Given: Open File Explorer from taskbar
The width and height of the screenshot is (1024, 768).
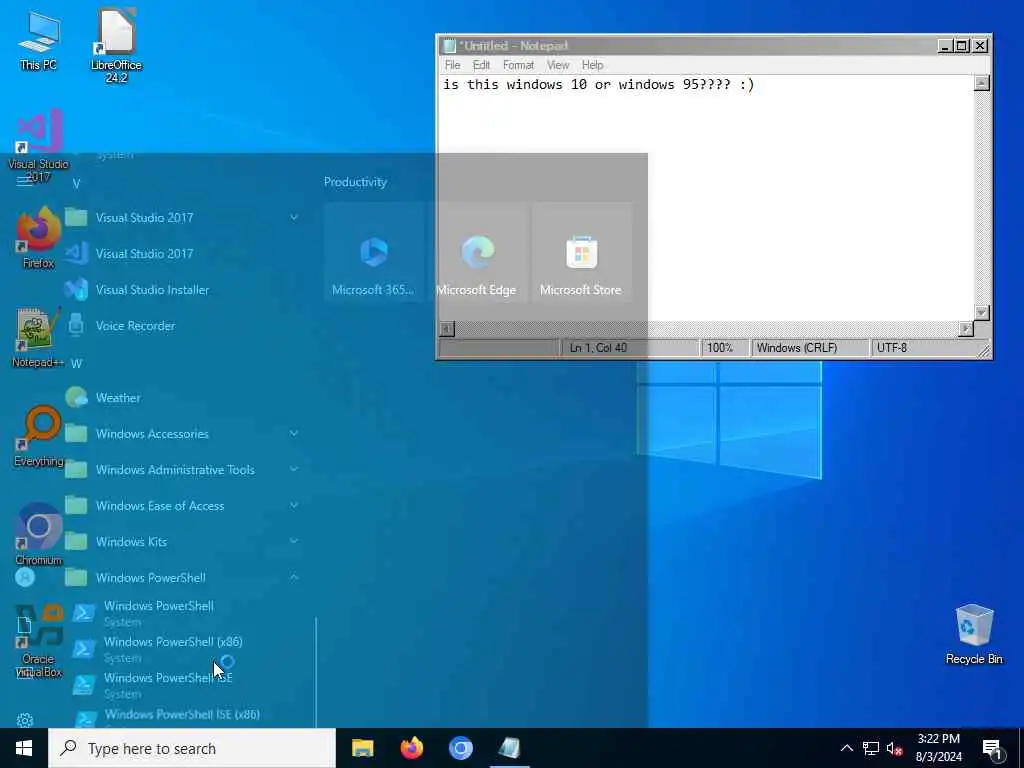Looking at the screenshot, I should [362, 748].
